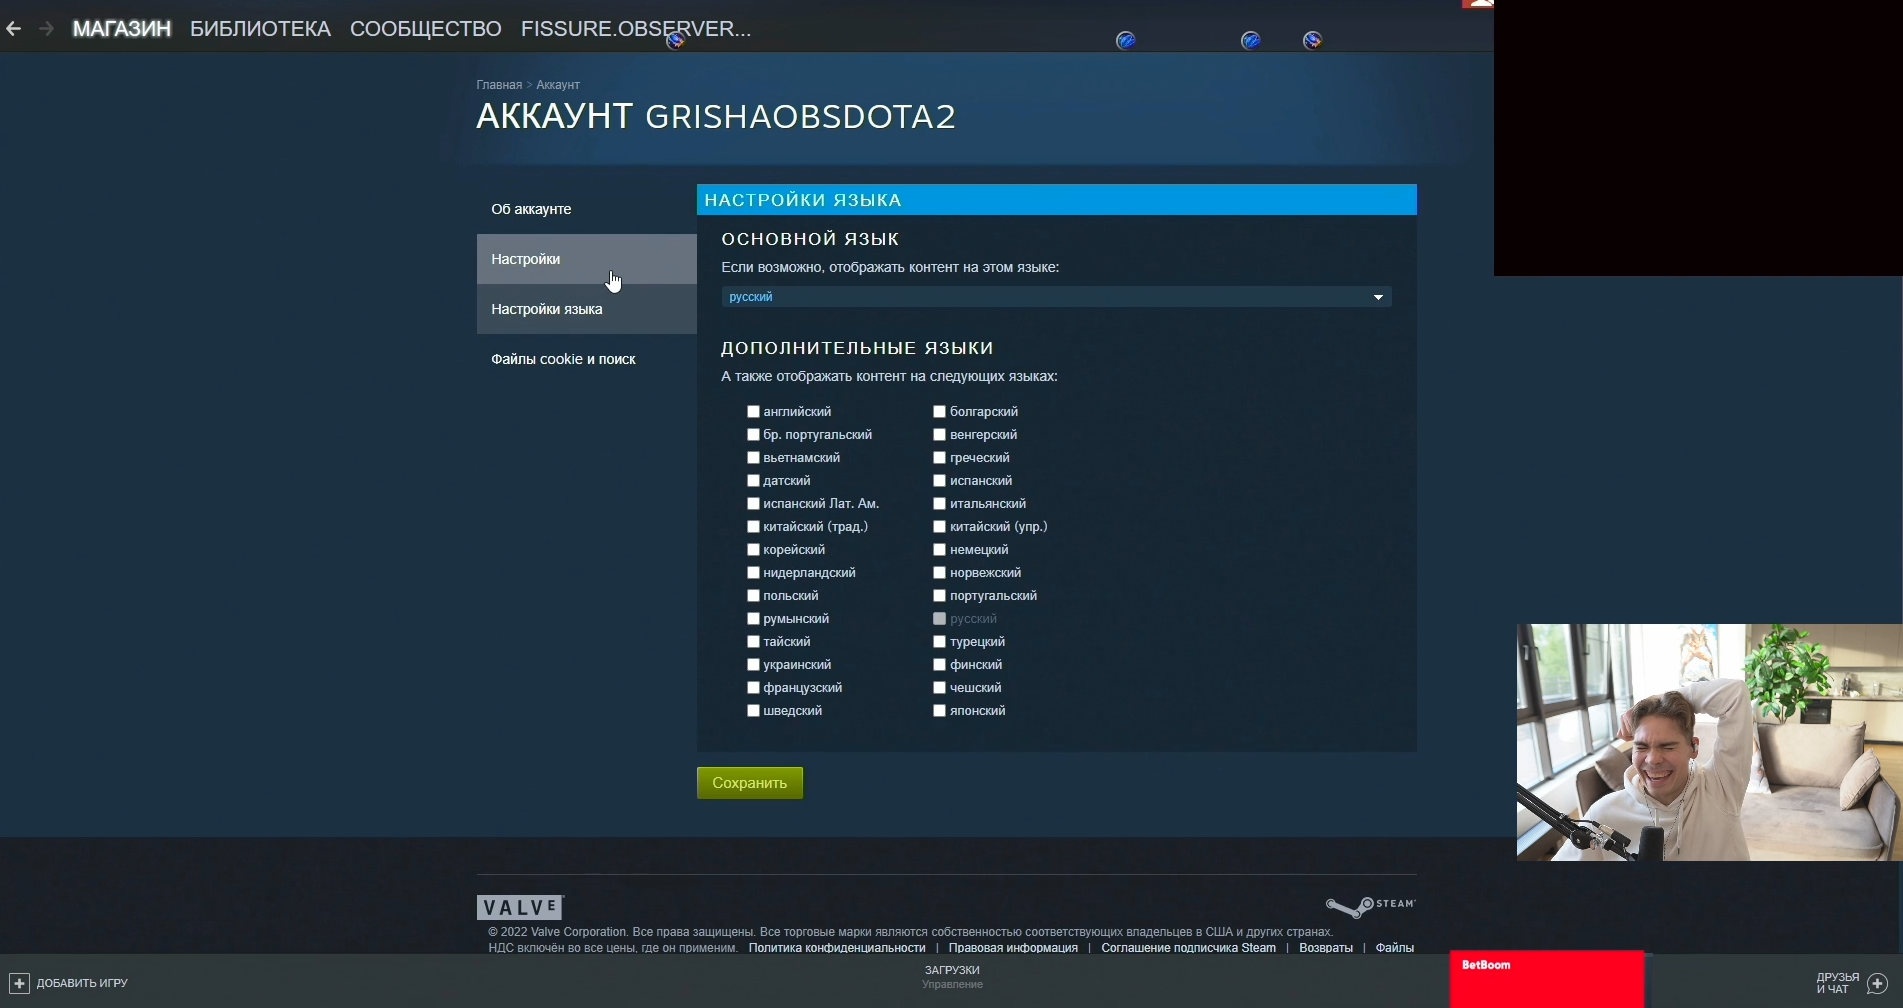Open the Файлы footer link
Screen dimensions: 1903x1008
point(1394,948)
